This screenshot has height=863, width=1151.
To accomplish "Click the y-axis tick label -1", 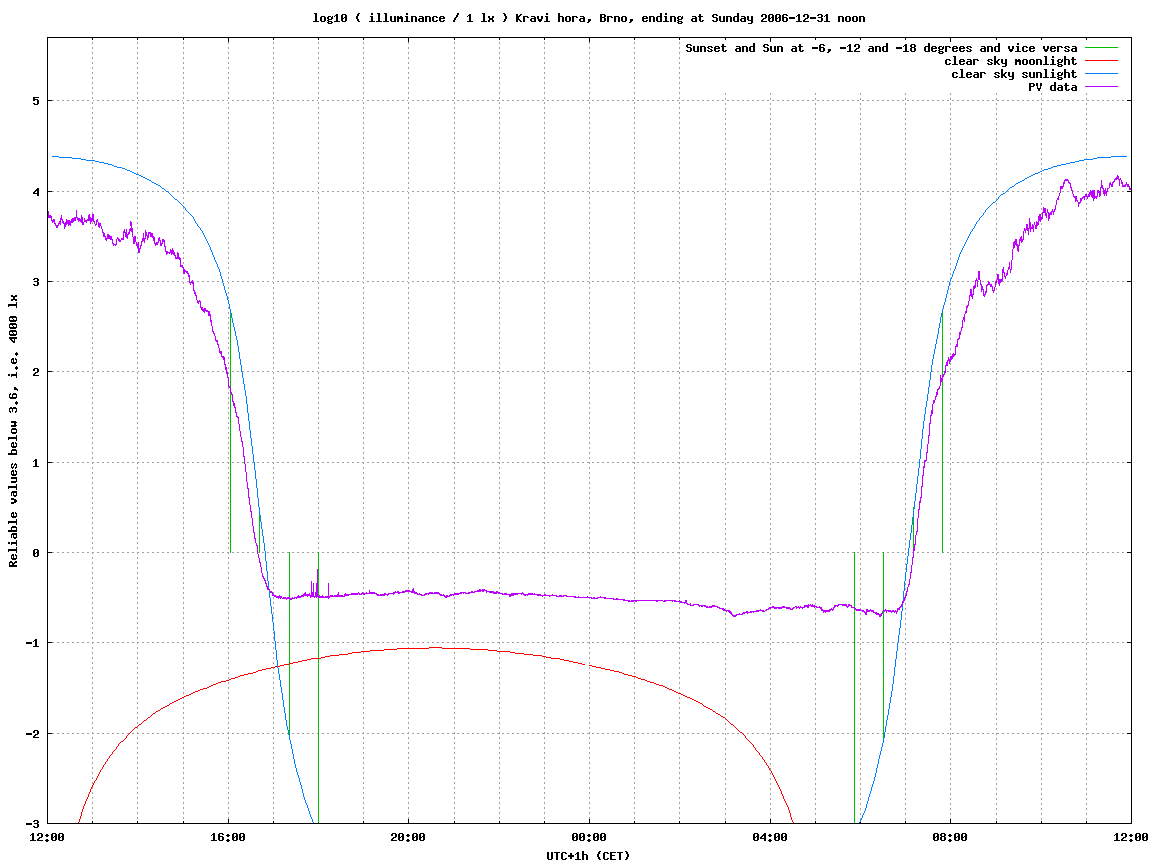I will 32,643.
